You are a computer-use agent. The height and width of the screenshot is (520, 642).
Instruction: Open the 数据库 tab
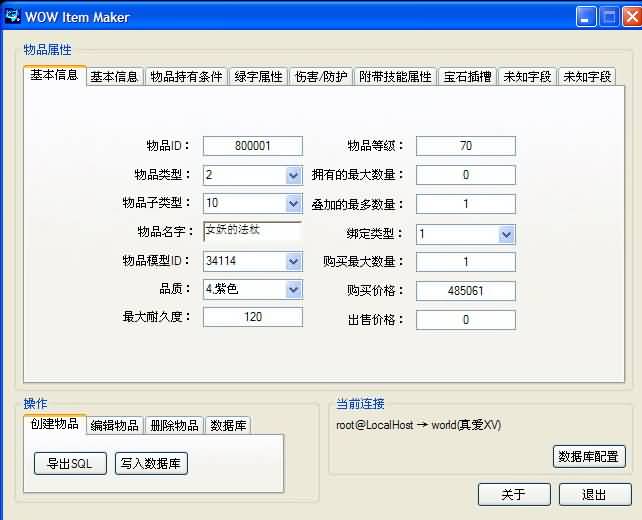click(x=228, y=425)
